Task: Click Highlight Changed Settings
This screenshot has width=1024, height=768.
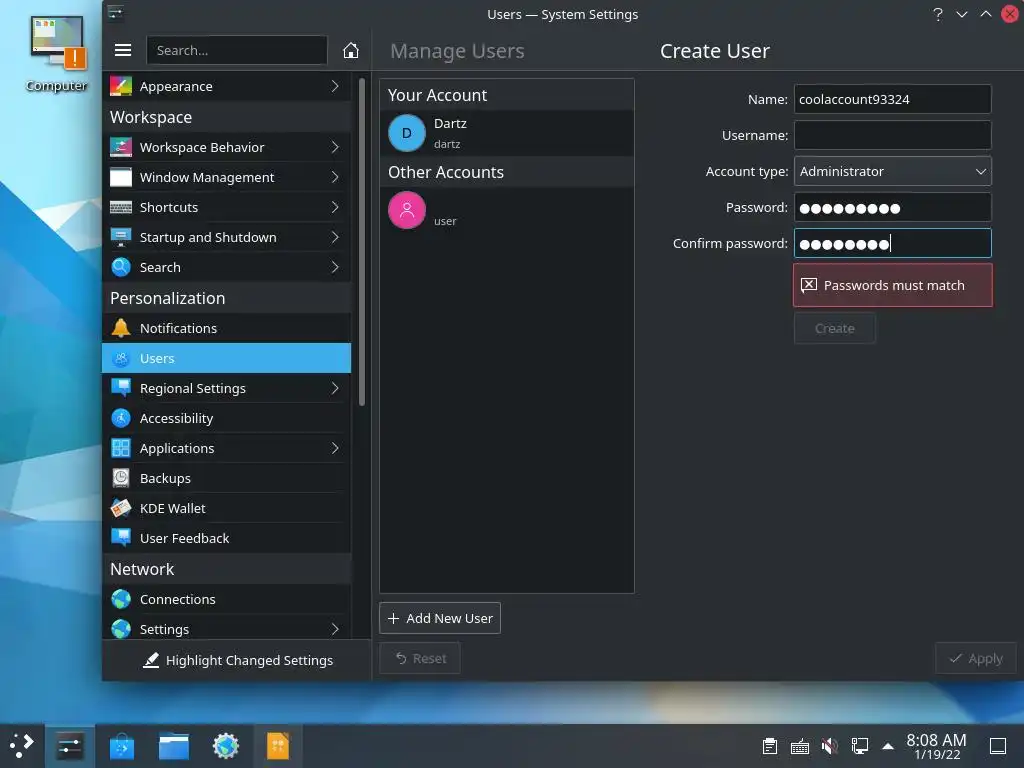Action: 238,660
